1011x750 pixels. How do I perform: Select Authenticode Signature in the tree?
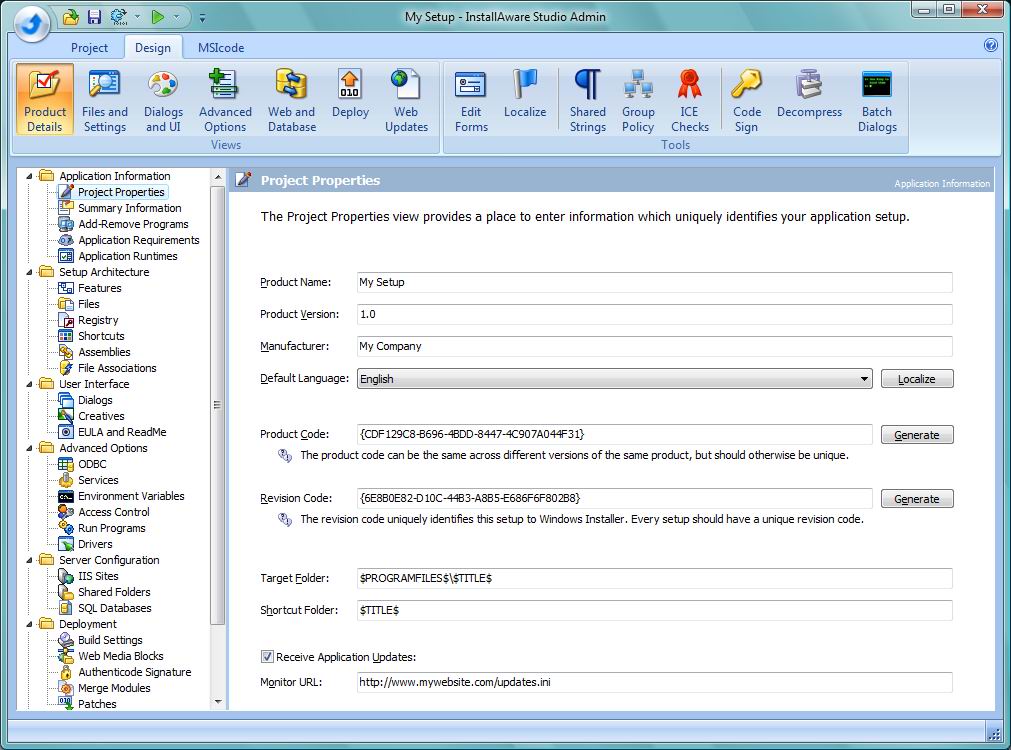click(x=135, y=672)
